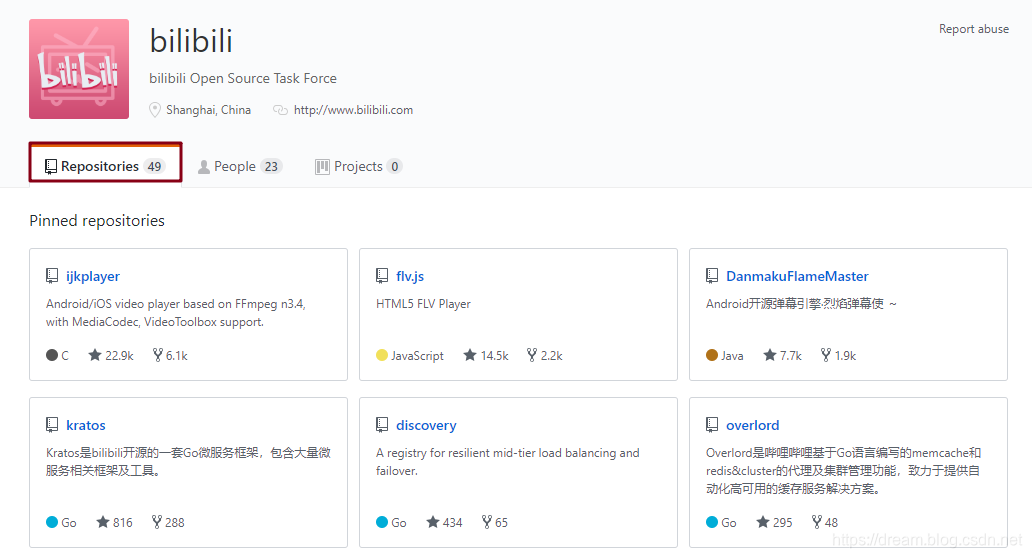This screenshot has height=558, width=1032.
Task: Click the dark C language color dot
Action: point(52,355)
